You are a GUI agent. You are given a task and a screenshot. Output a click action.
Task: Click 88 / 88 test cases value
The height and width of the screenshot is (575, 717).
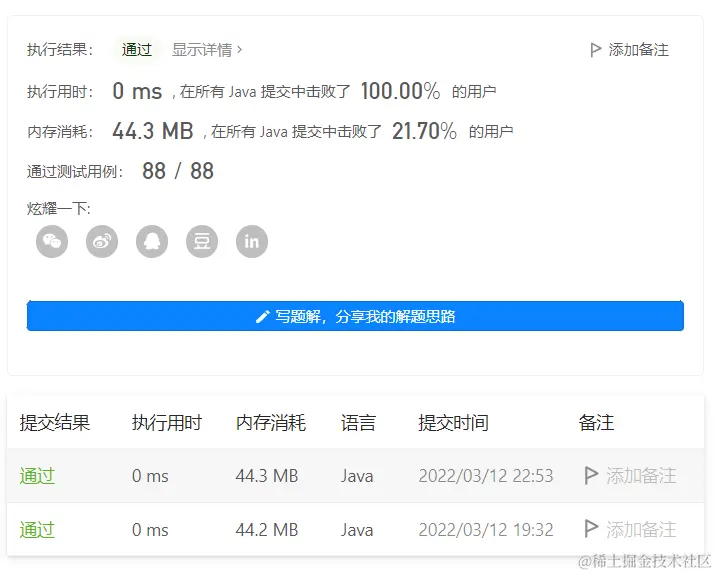(178, 171)
